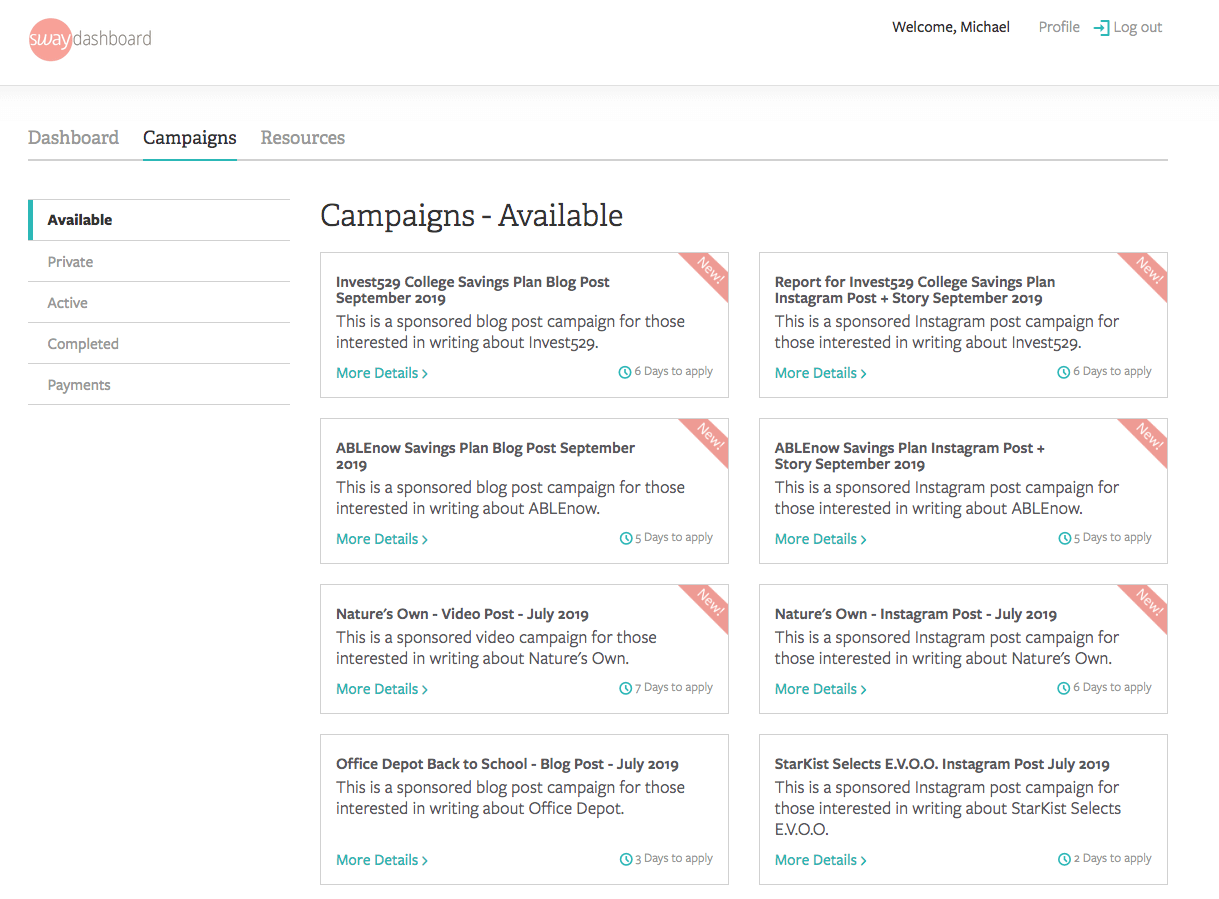Click title "StarKist Selects E.V.O.O. Instagram Post July 2019"
1219x899 pixels.
942,764
